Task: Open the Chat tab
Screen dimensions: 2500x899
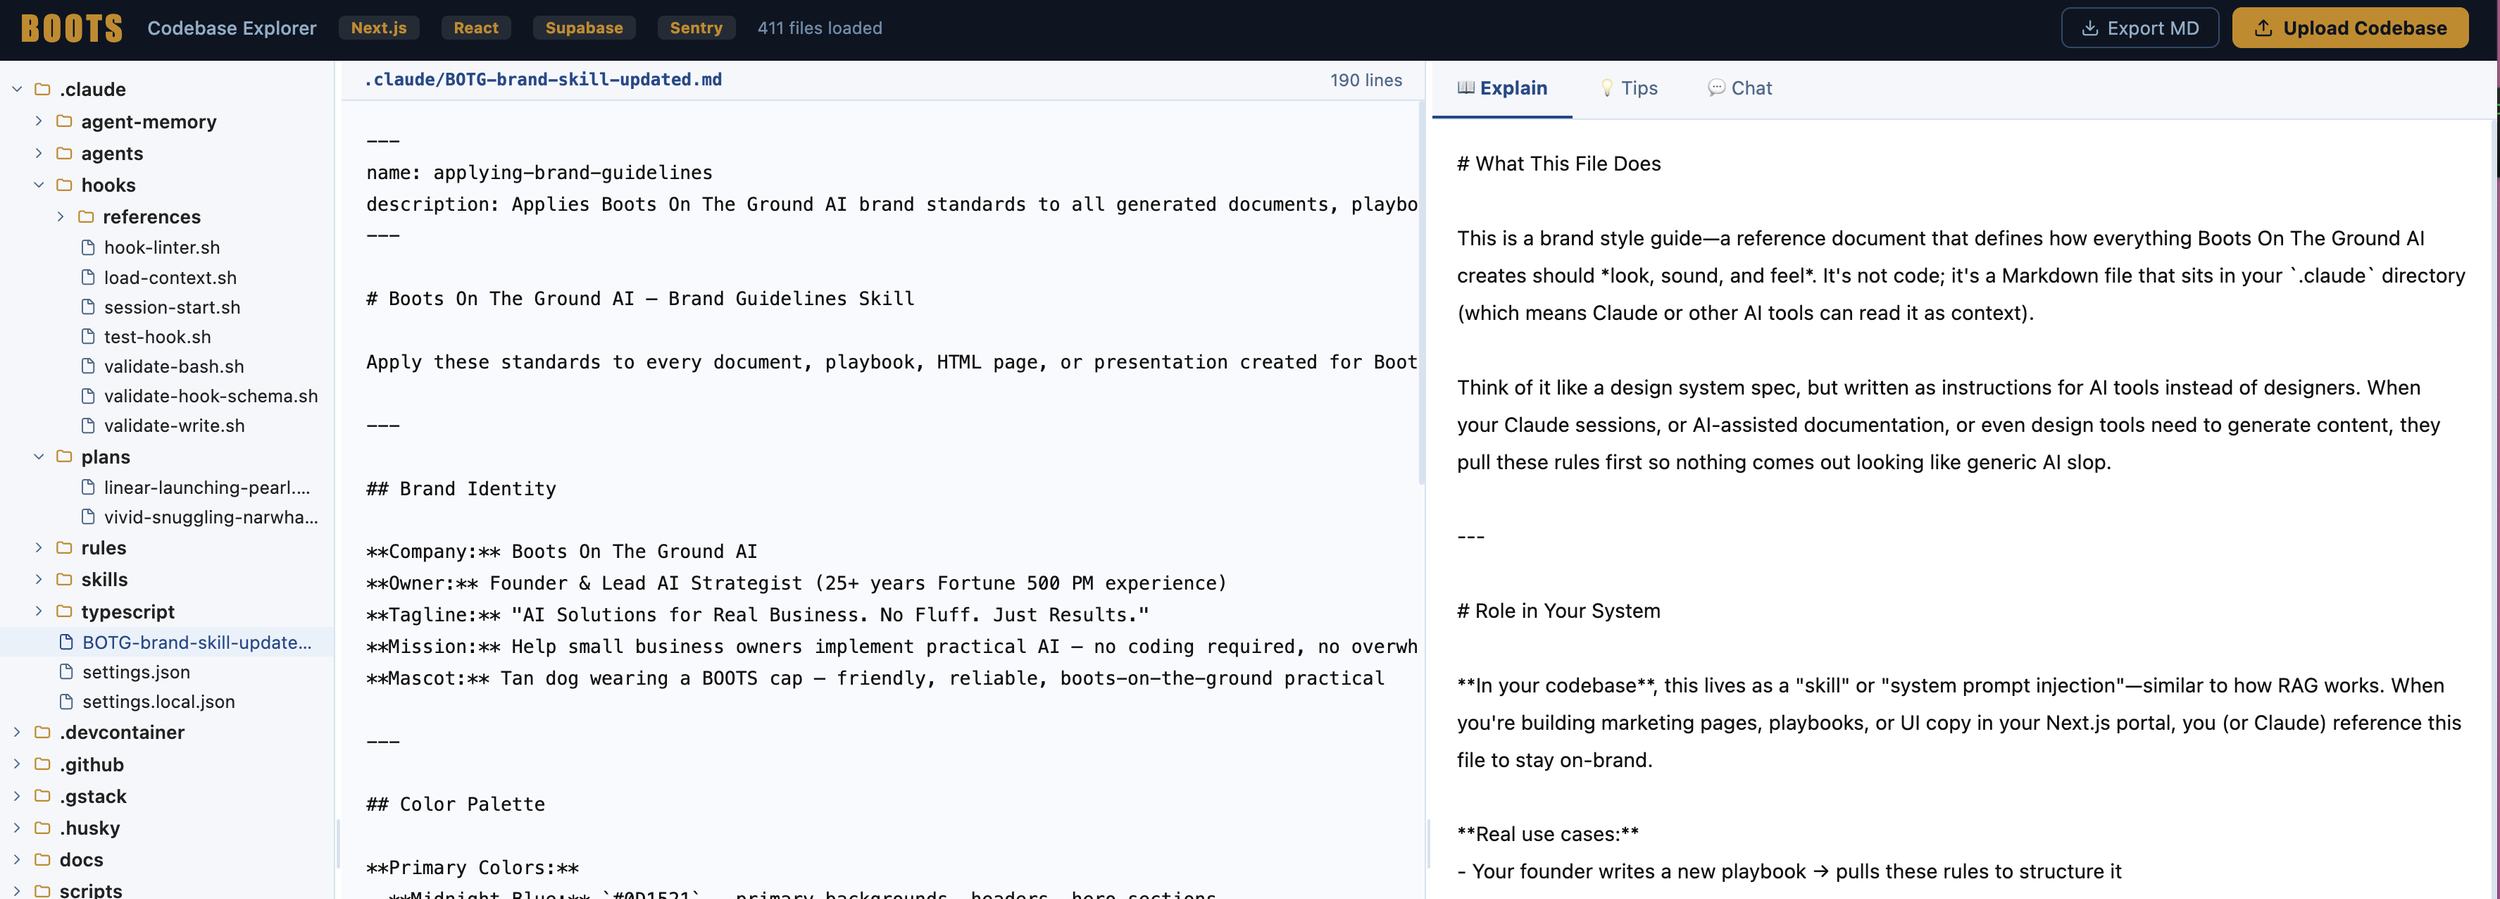Action: [1740, 89]
